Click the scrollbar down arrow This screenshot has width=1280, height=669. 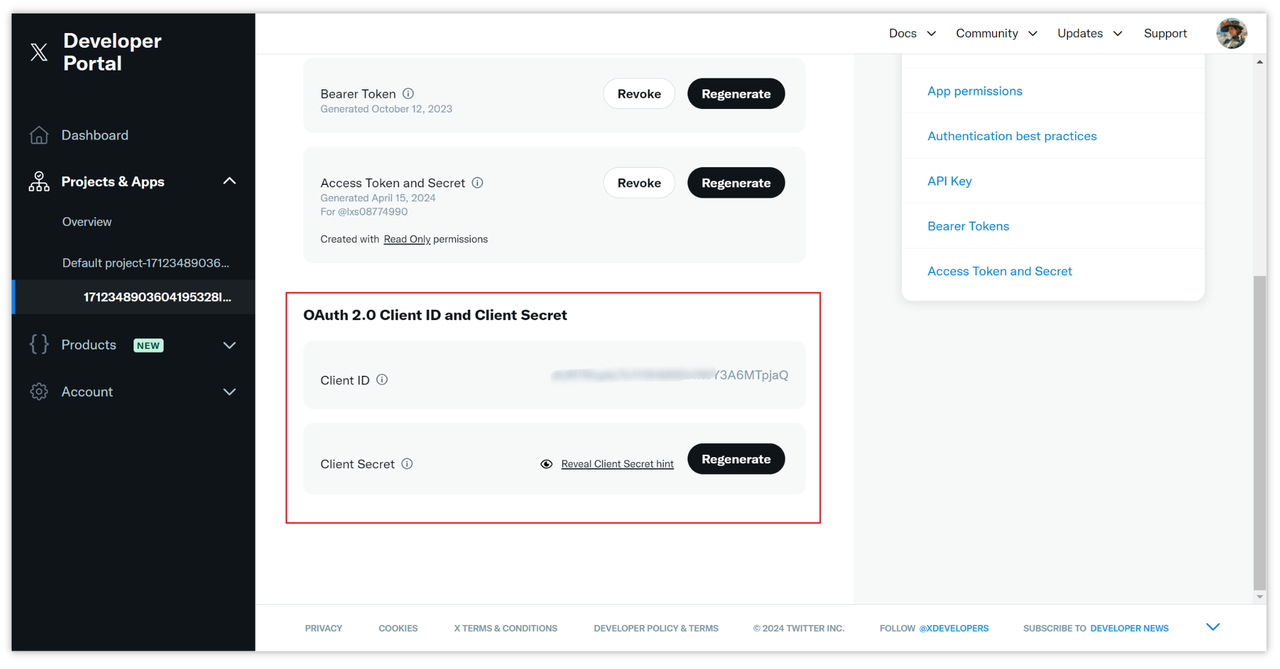(1259, 597)
